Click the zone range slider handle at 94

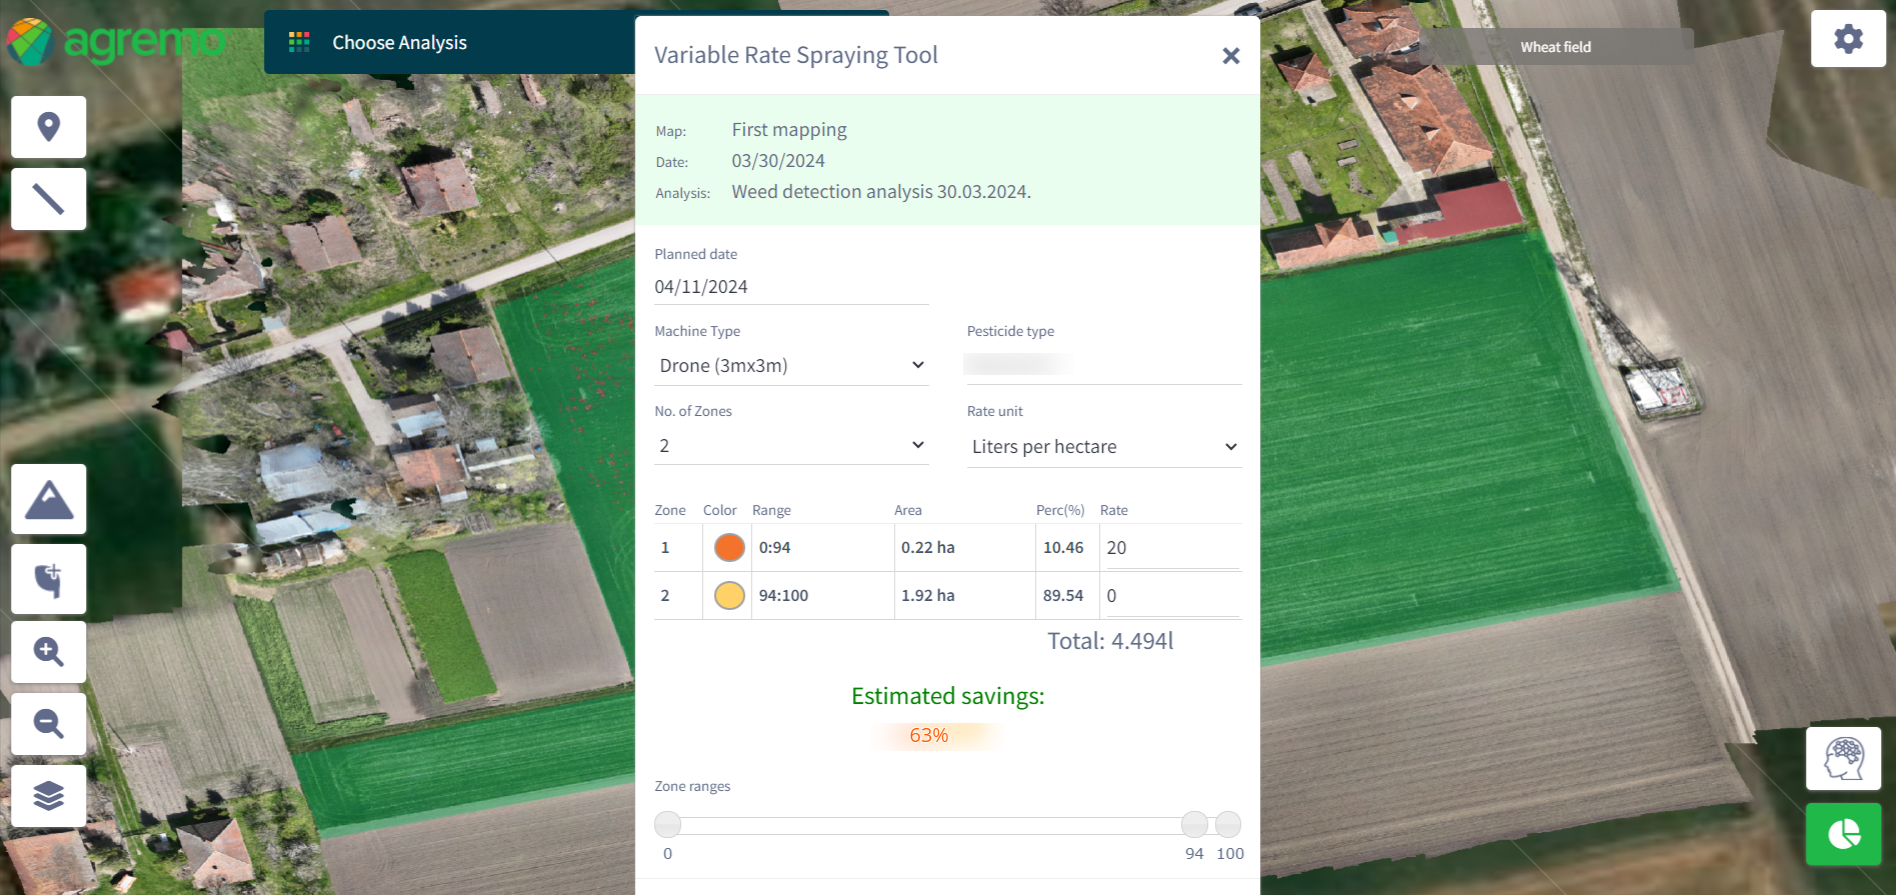1194,824
